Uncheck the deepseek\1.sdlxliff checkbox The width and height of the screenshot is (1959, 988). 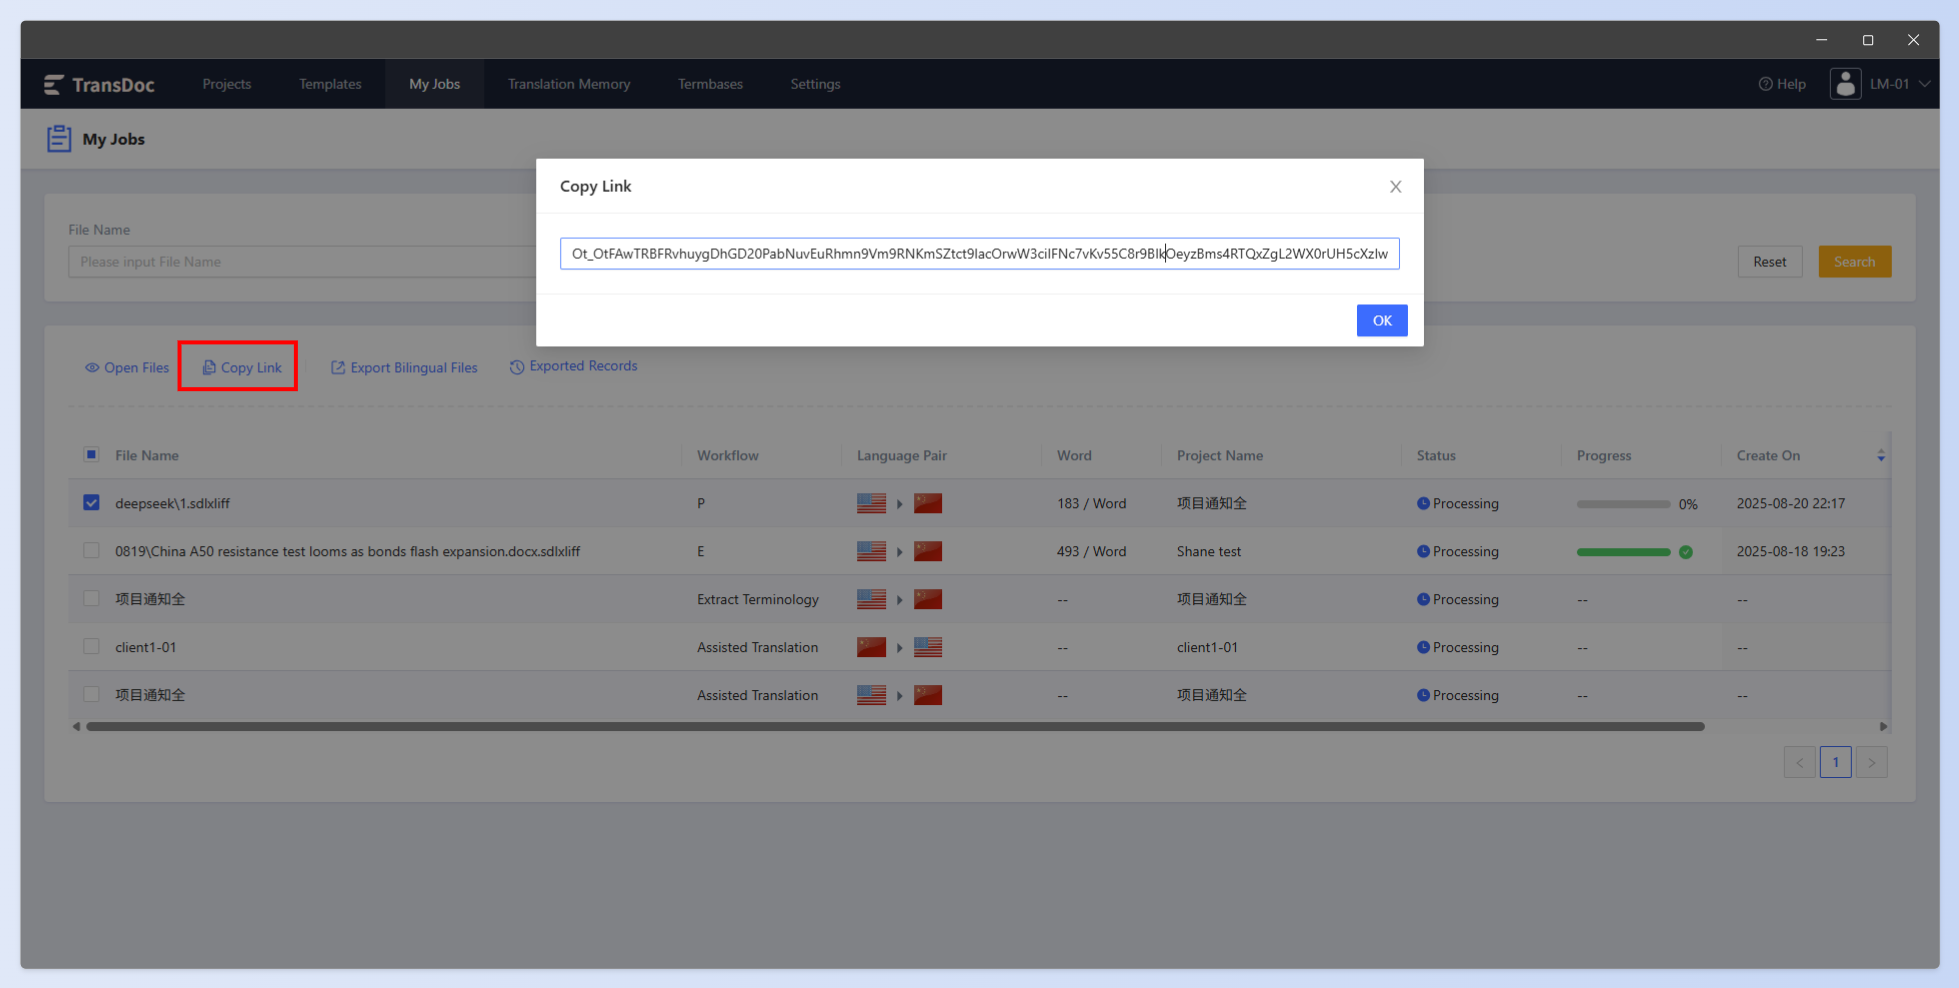(91, 502)
